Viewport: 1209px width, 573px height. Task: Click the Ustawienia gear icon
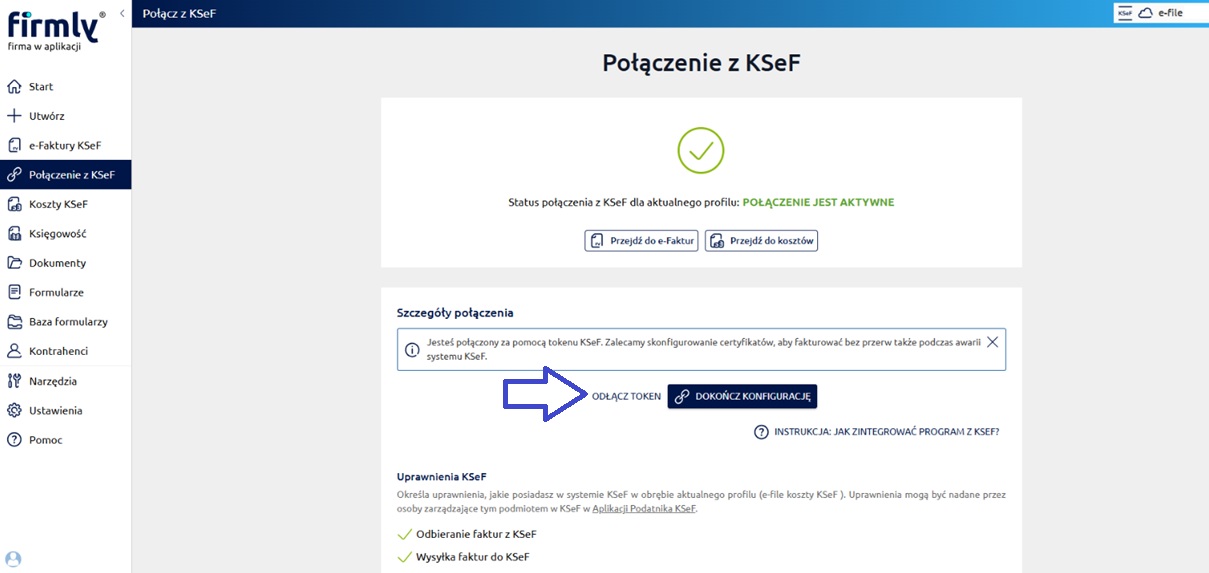tap(14, 411)
